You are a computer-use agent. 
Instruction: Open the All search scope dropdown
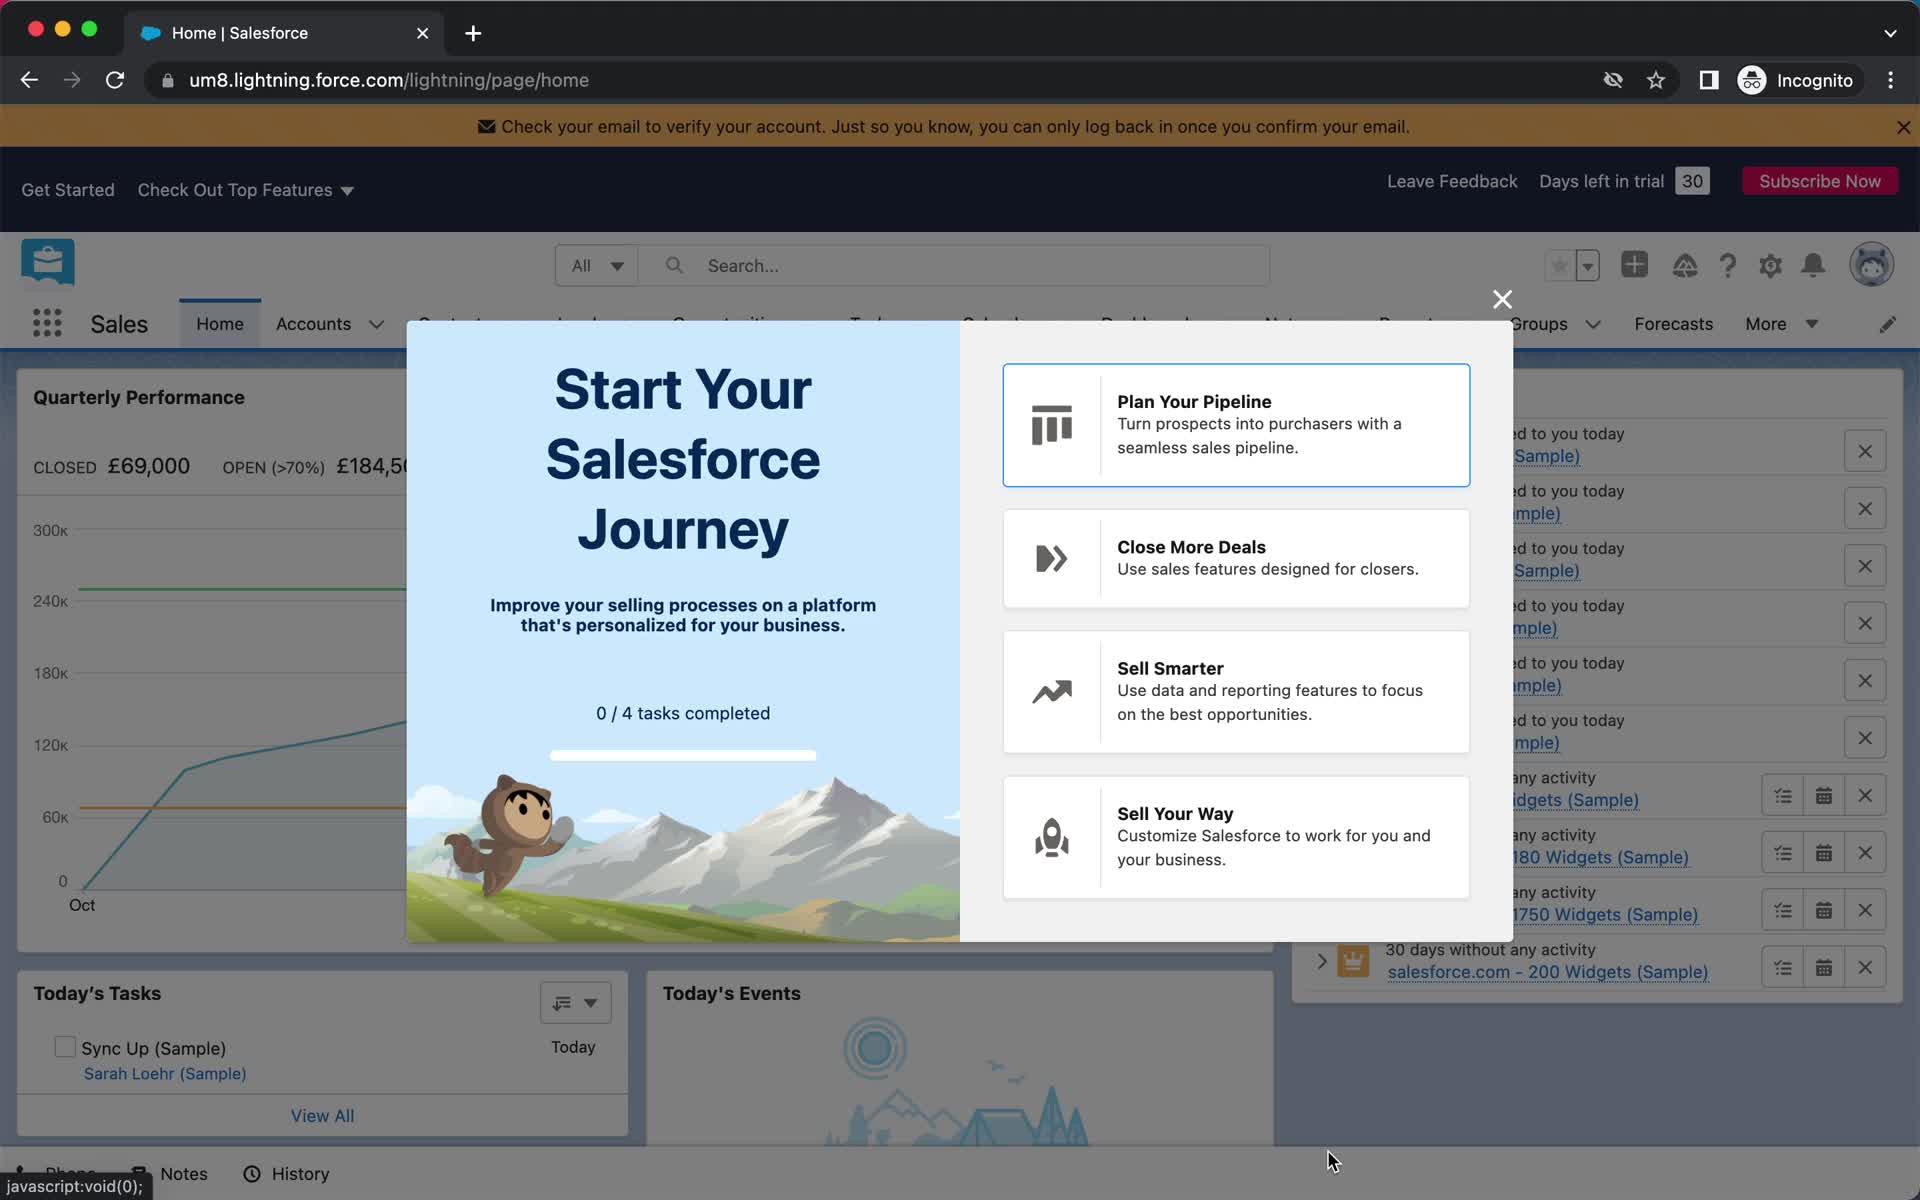tap(597, 266)
